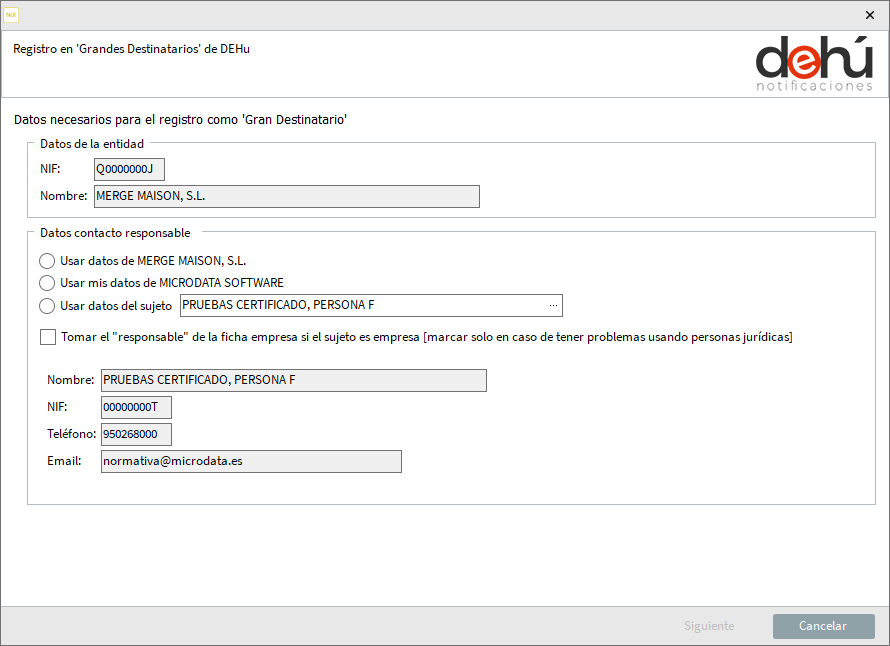Cancel the registration dialog
The image size is (890, 646).
(x=824, y=626)
